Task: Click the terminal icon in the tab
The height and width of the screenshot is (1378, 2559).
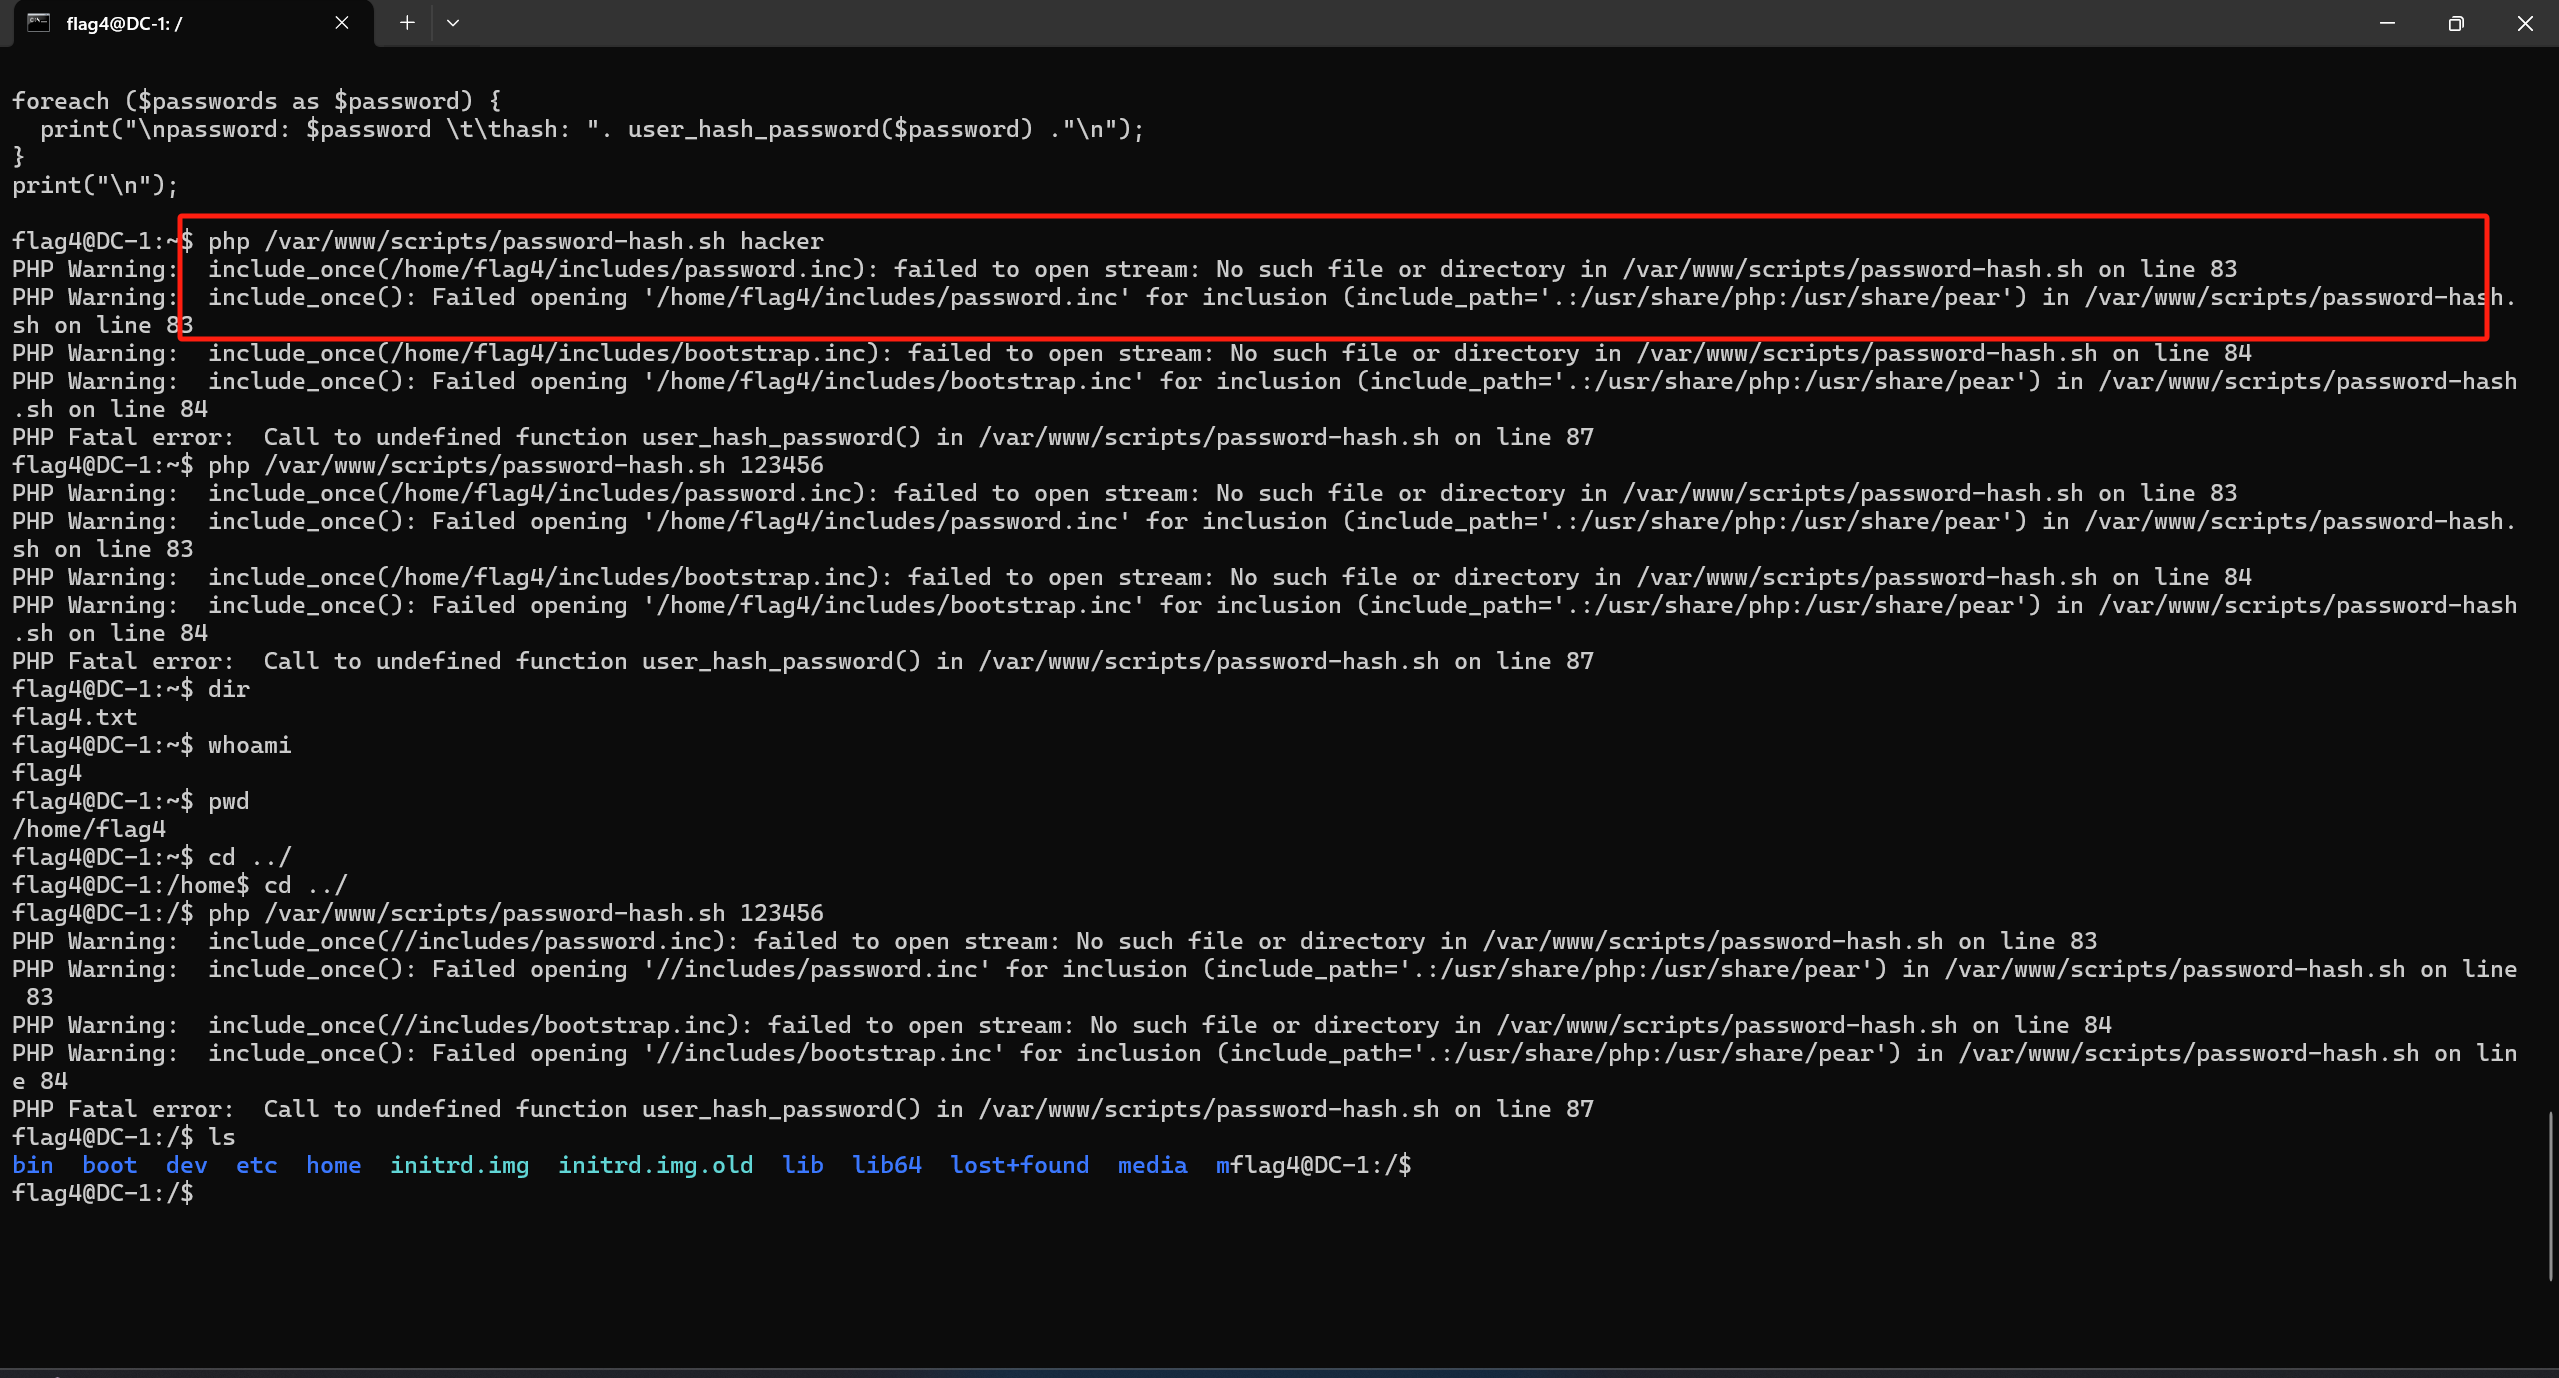Action: [x=38, y=23]
